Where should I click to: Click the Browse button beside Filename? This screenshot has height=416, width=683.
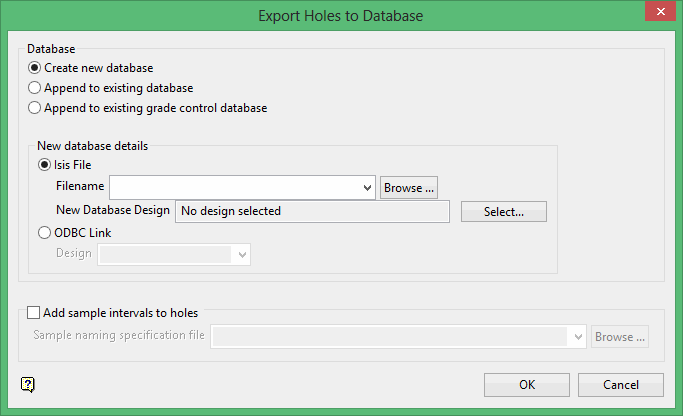pos(409,187)
